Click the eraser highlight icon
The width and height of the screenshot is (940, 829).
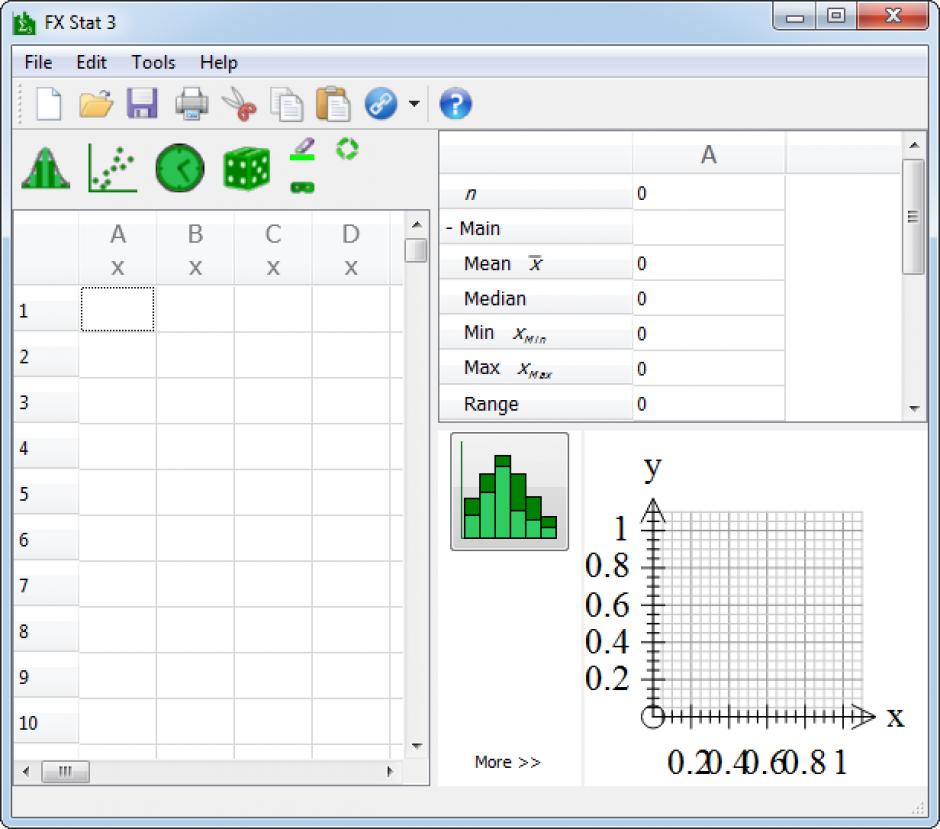click(303, 149)
